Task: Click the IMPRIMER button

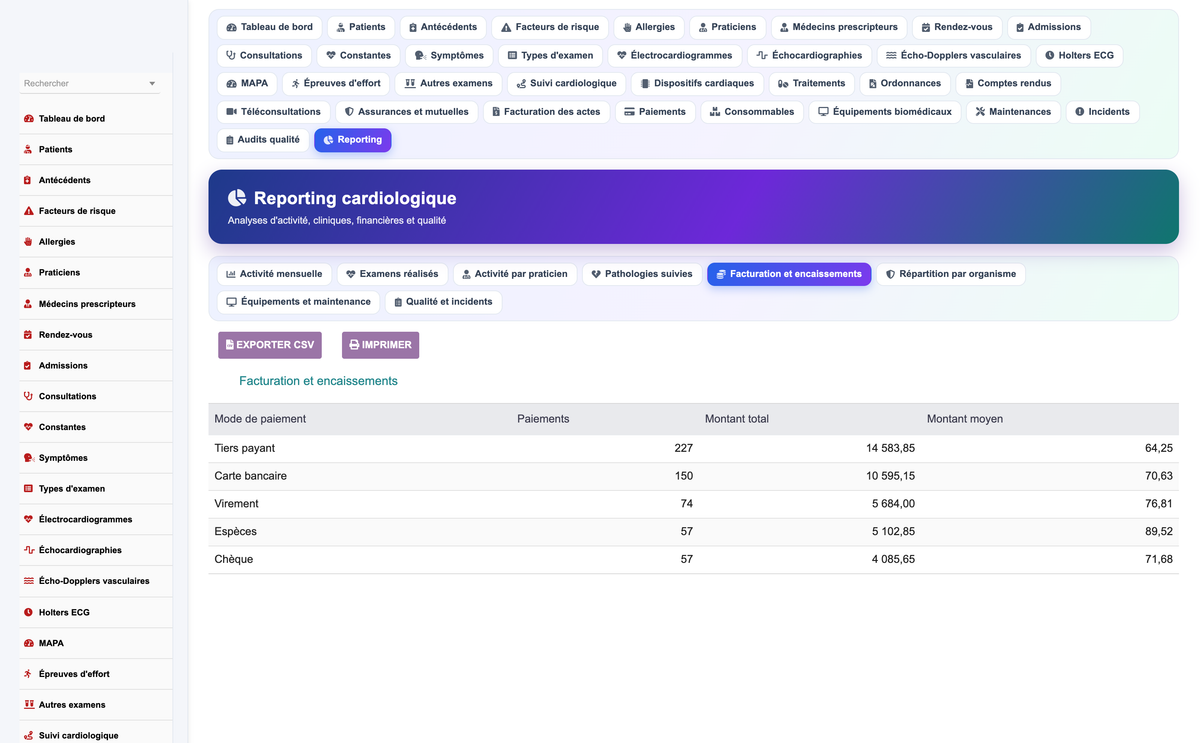Action: (380, 345)
